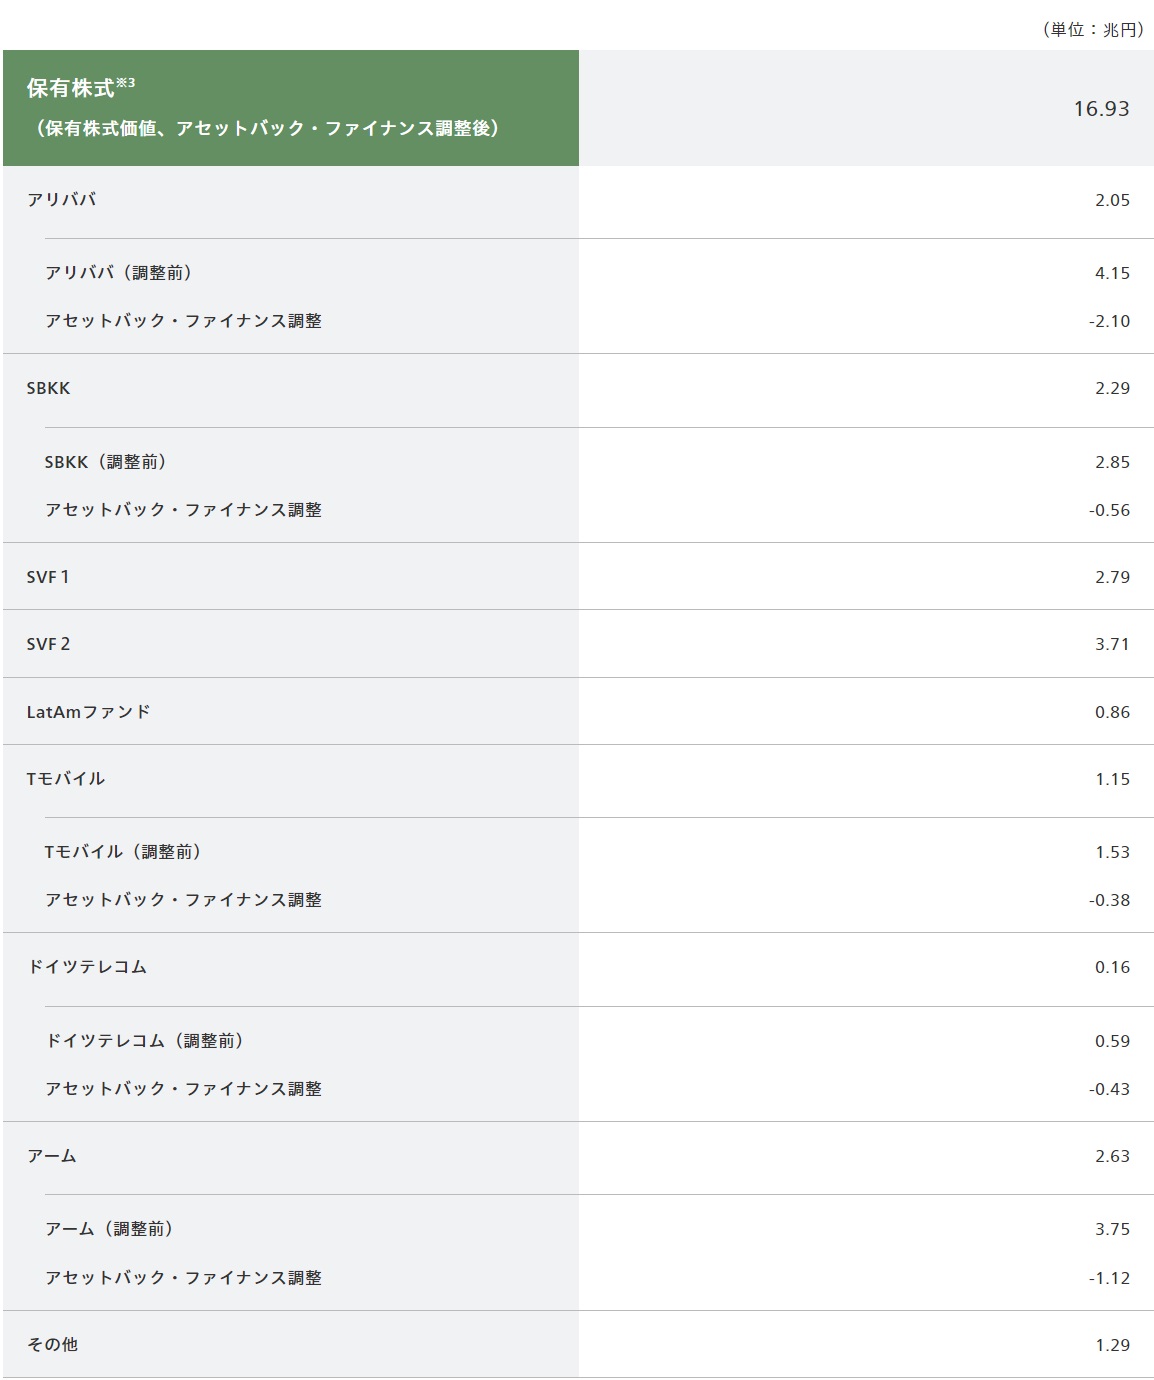1154x1380 pixels.
Task: Click the その他 row label
Action: pos(52,1345)
